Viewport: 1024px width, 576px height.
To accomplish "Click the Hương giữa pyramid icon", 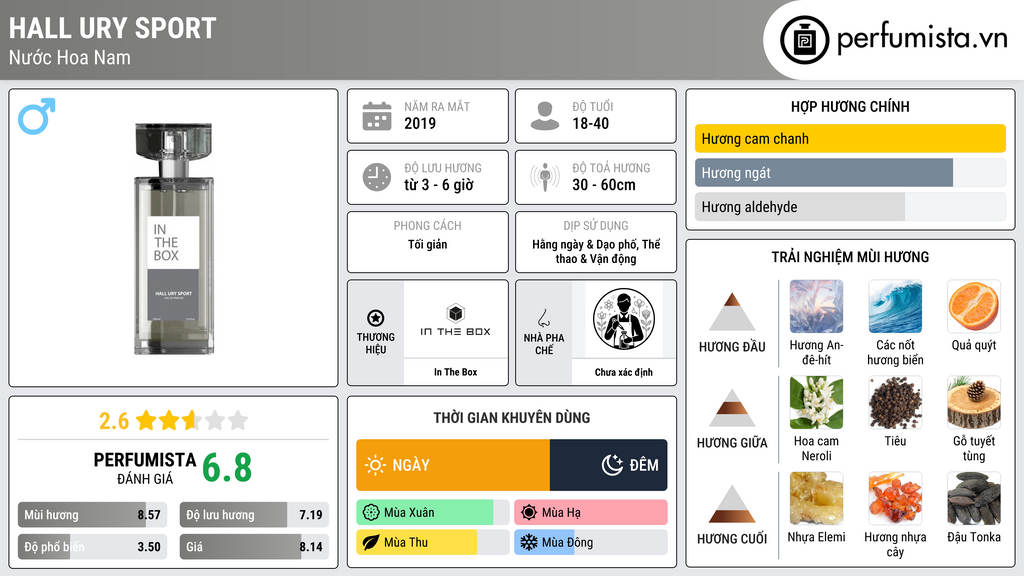I will pyautogui.click(x=732, y=408).
